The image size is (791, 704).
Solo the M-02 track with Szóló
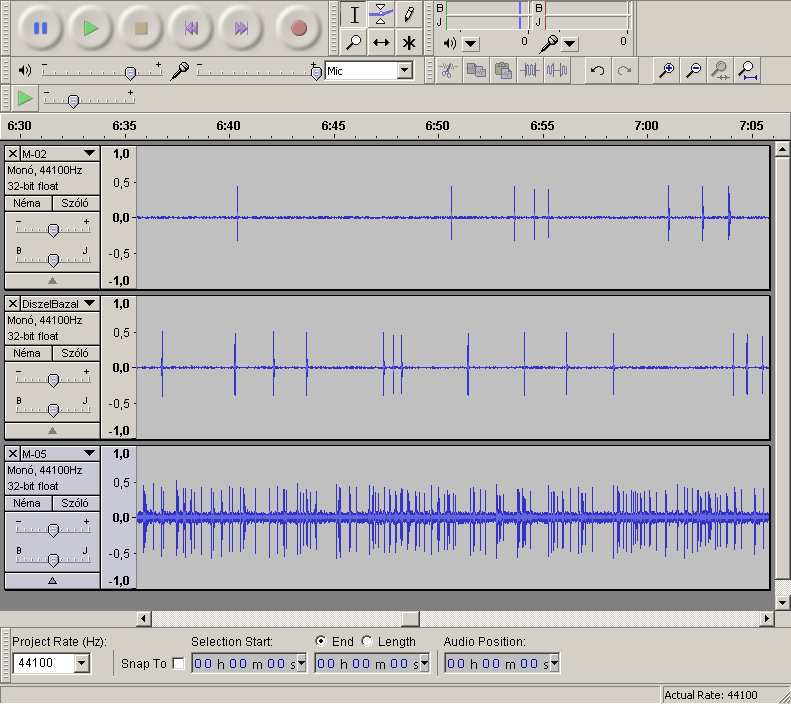(x=75, y=203)
